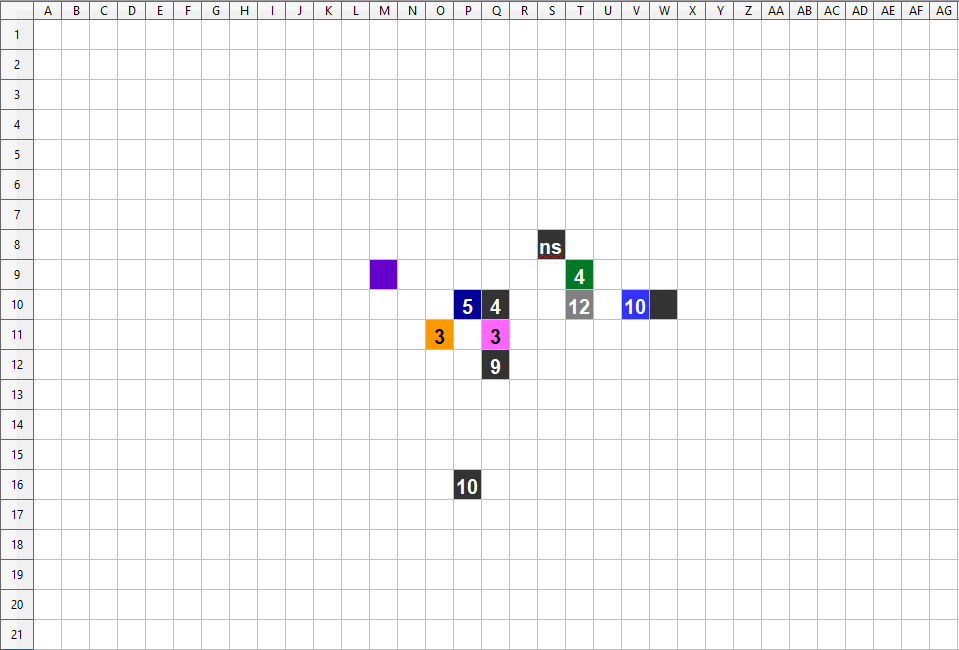Select row 1 via its header
Image resolution: width=959 pixels, height=650 pixels.
point(16,35)
